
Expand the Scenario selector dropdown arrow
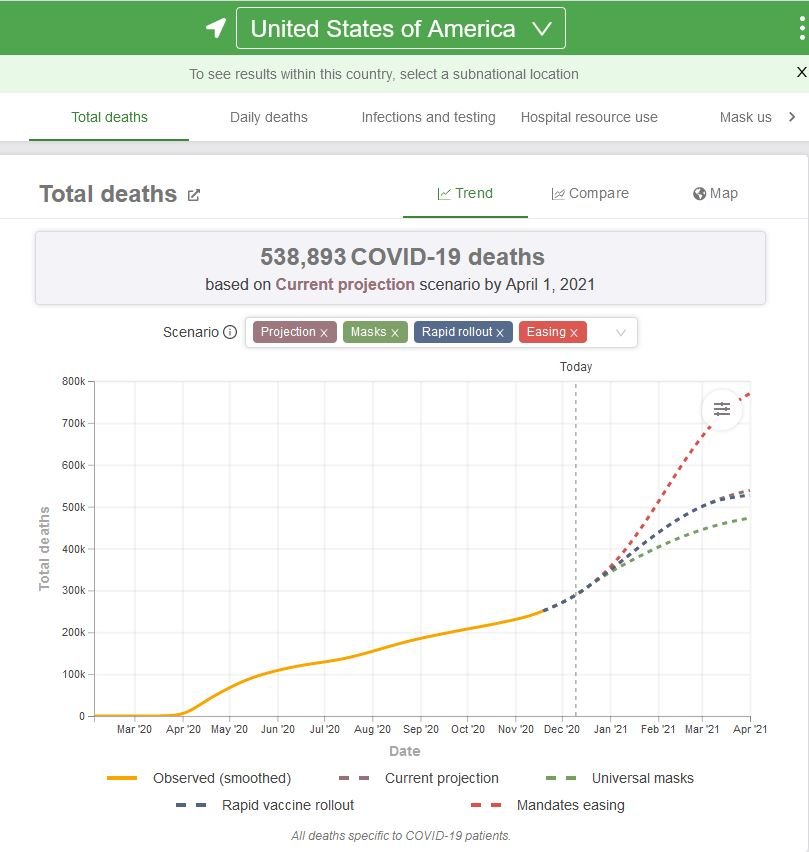[x=620, y=333]
